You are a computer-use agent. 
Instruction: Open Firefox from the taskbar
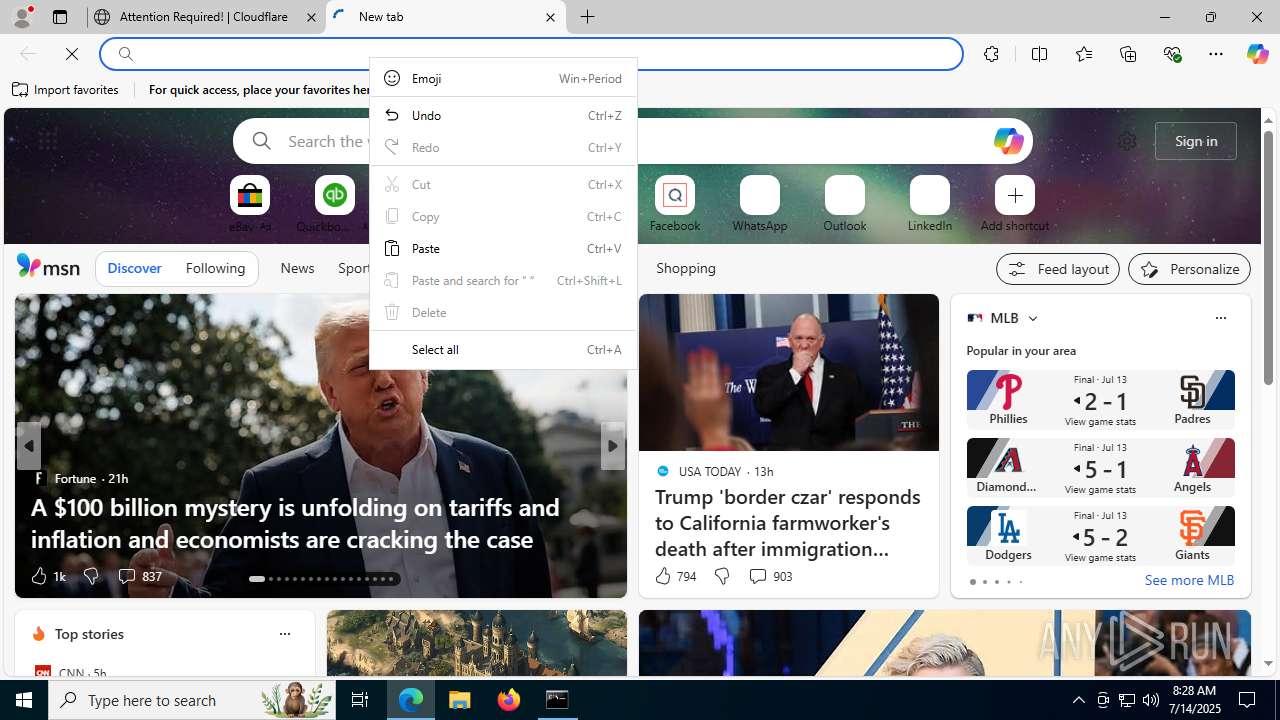pos(509,700)
